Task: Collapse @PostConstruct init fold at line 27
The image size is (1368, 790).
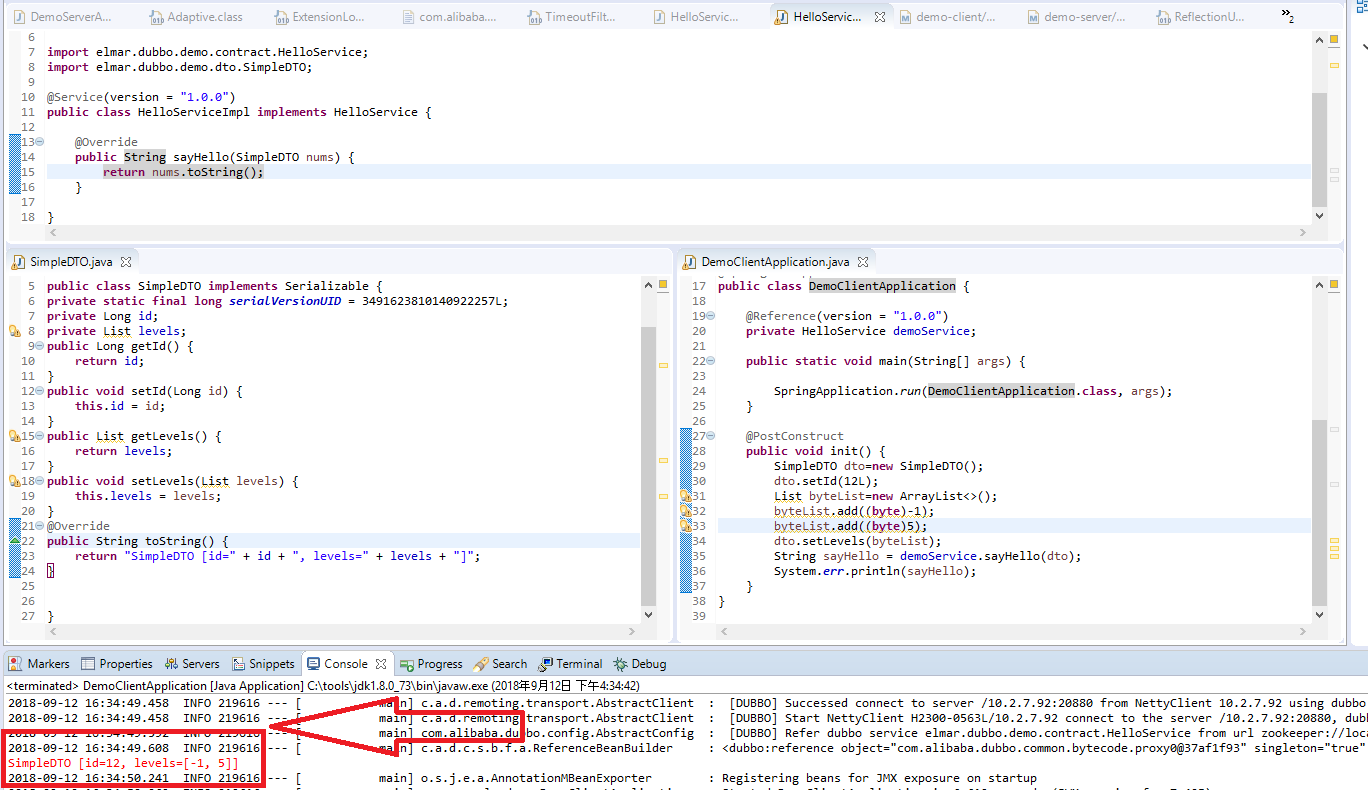Action: coord(712,436)
